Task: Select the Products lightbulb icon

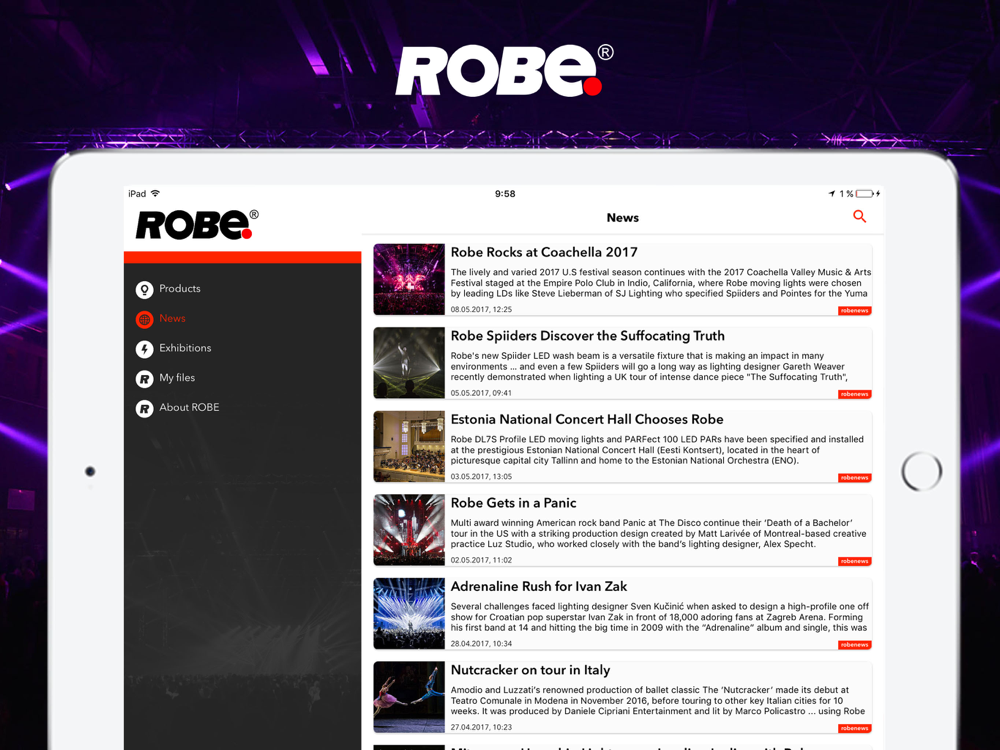Action: coord(145,290)
